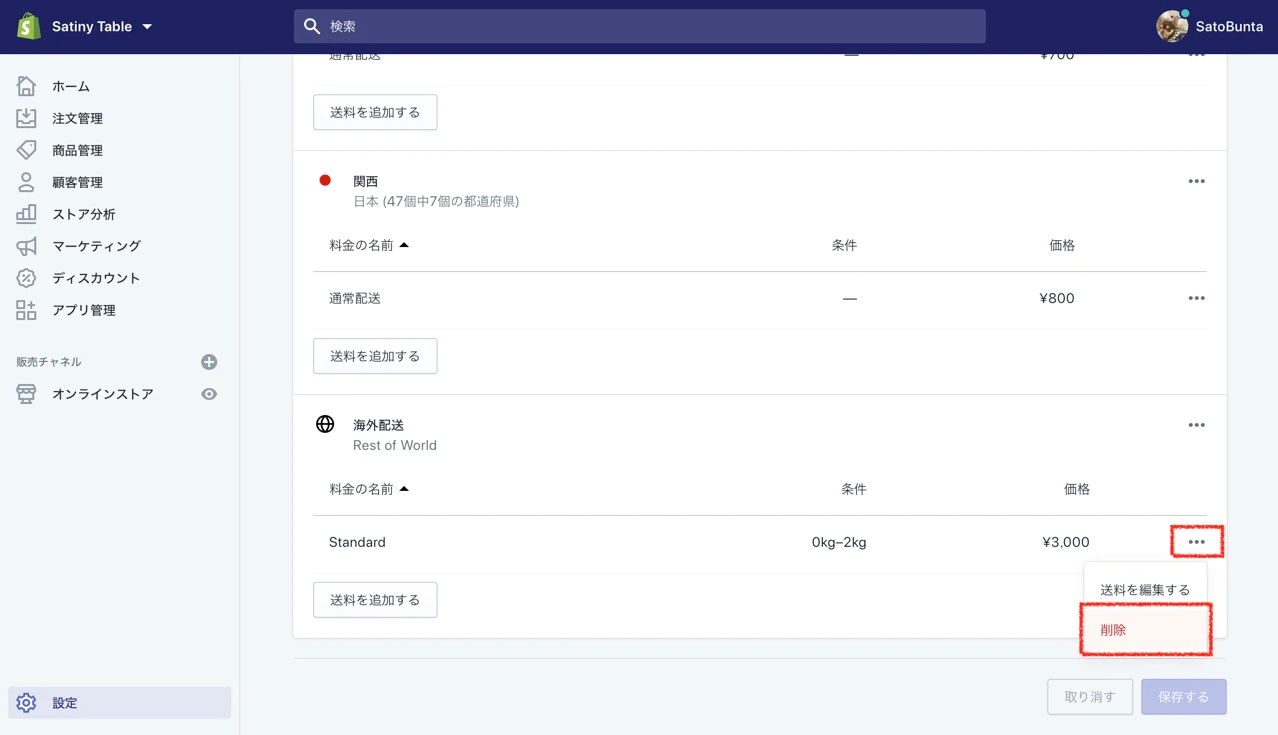
Task: Click the ディスカウント badge icon
Action: pos(26,278)
